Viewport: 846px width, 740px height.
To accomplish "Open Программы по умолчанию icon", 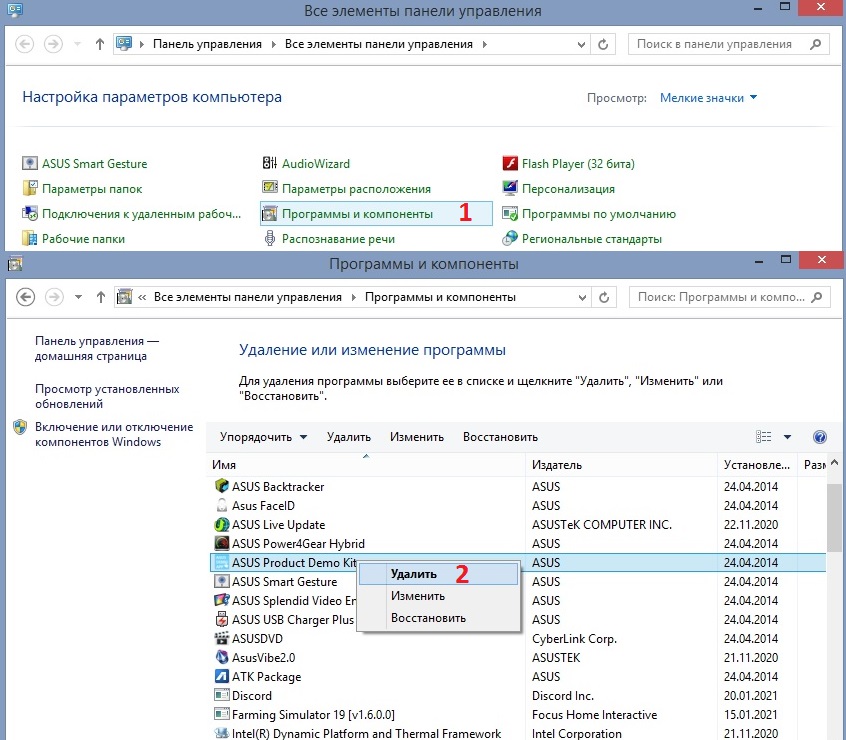I will 510,214.
